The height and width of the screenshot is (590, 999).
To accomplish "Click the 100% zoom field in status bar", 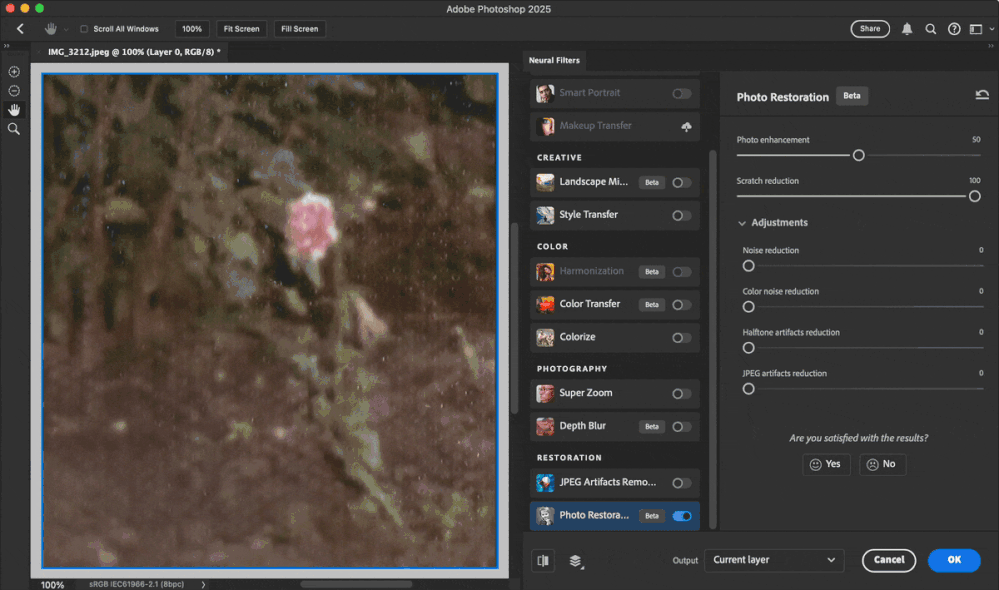I will [52, 585].
